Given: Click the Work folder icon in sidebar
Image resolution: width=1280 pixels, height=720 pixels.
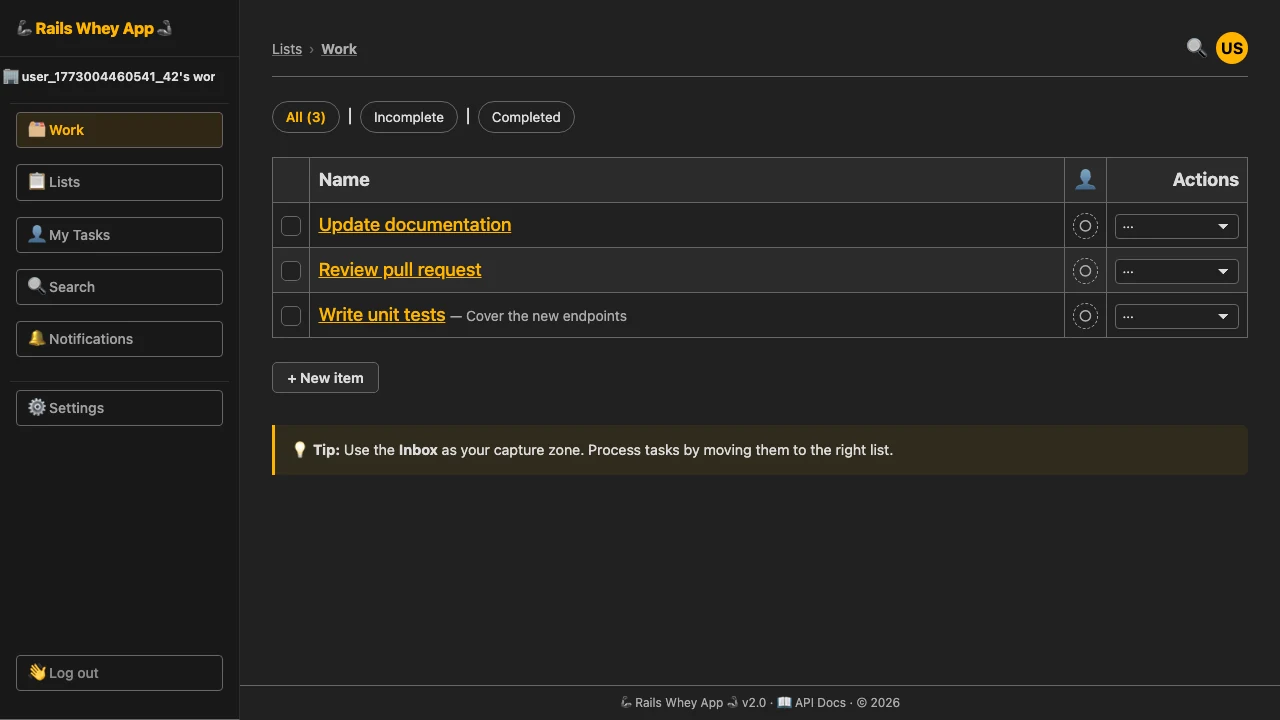Looking at the screenshot, I should tap(37, 129).
